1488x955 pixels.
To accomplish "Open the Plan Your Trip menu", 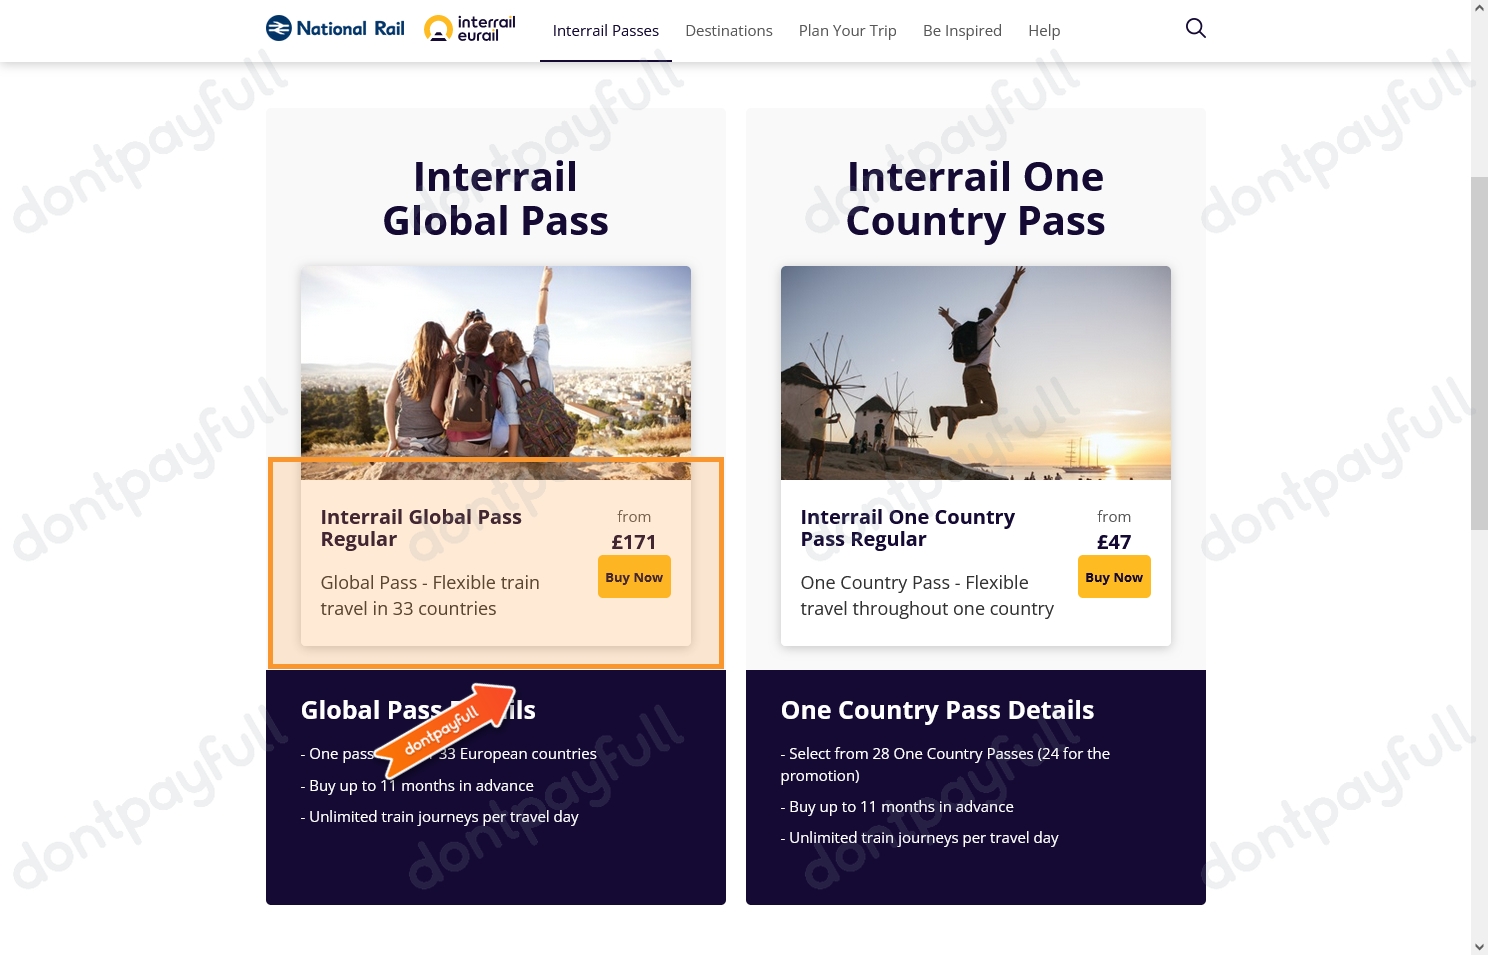I will [848, 31].
